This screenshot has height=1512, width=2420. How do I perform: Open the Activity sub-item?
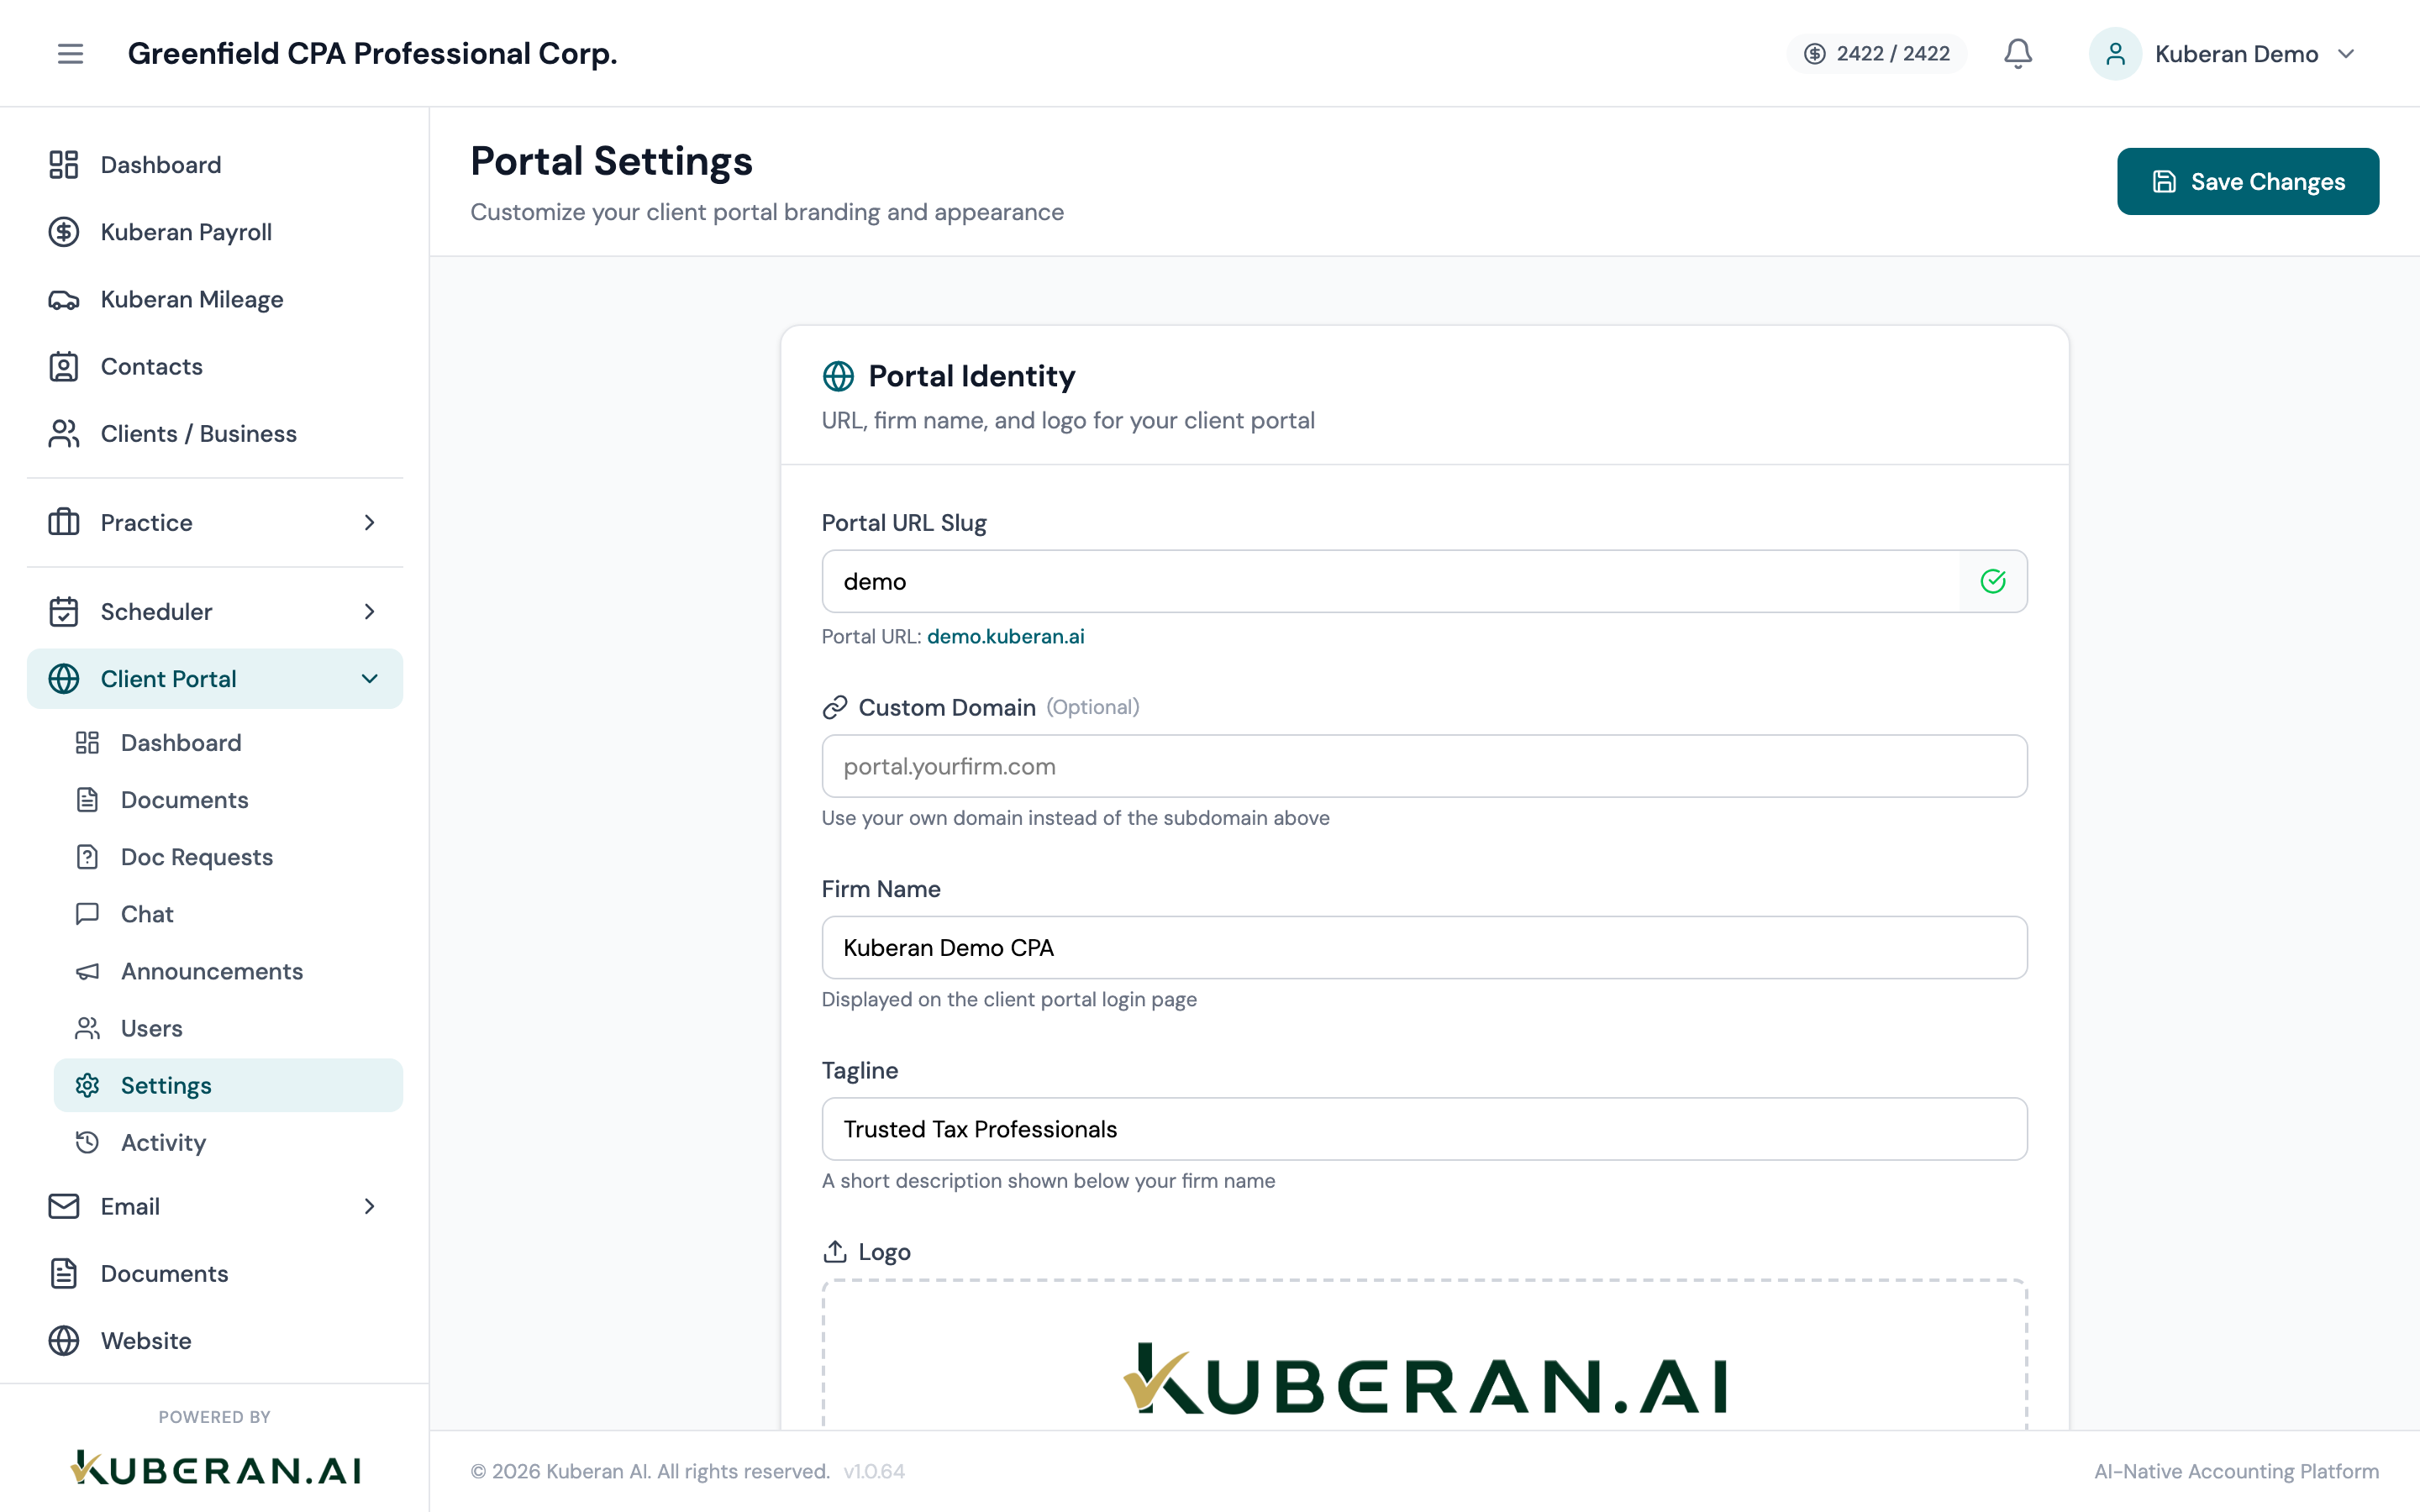point(228,1142)
